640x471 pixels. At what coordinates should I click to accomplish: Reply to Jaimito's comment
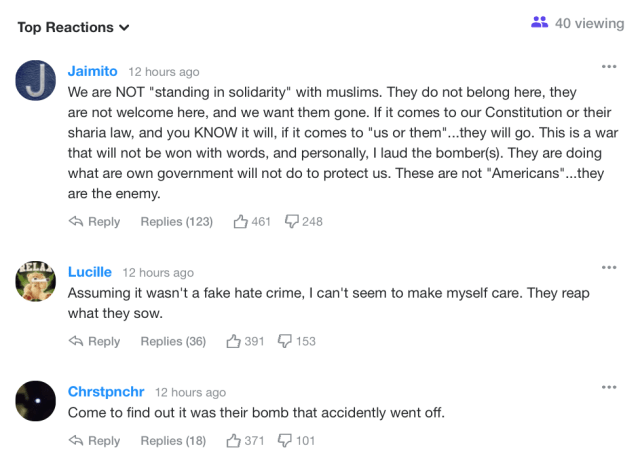pos(94,221)
